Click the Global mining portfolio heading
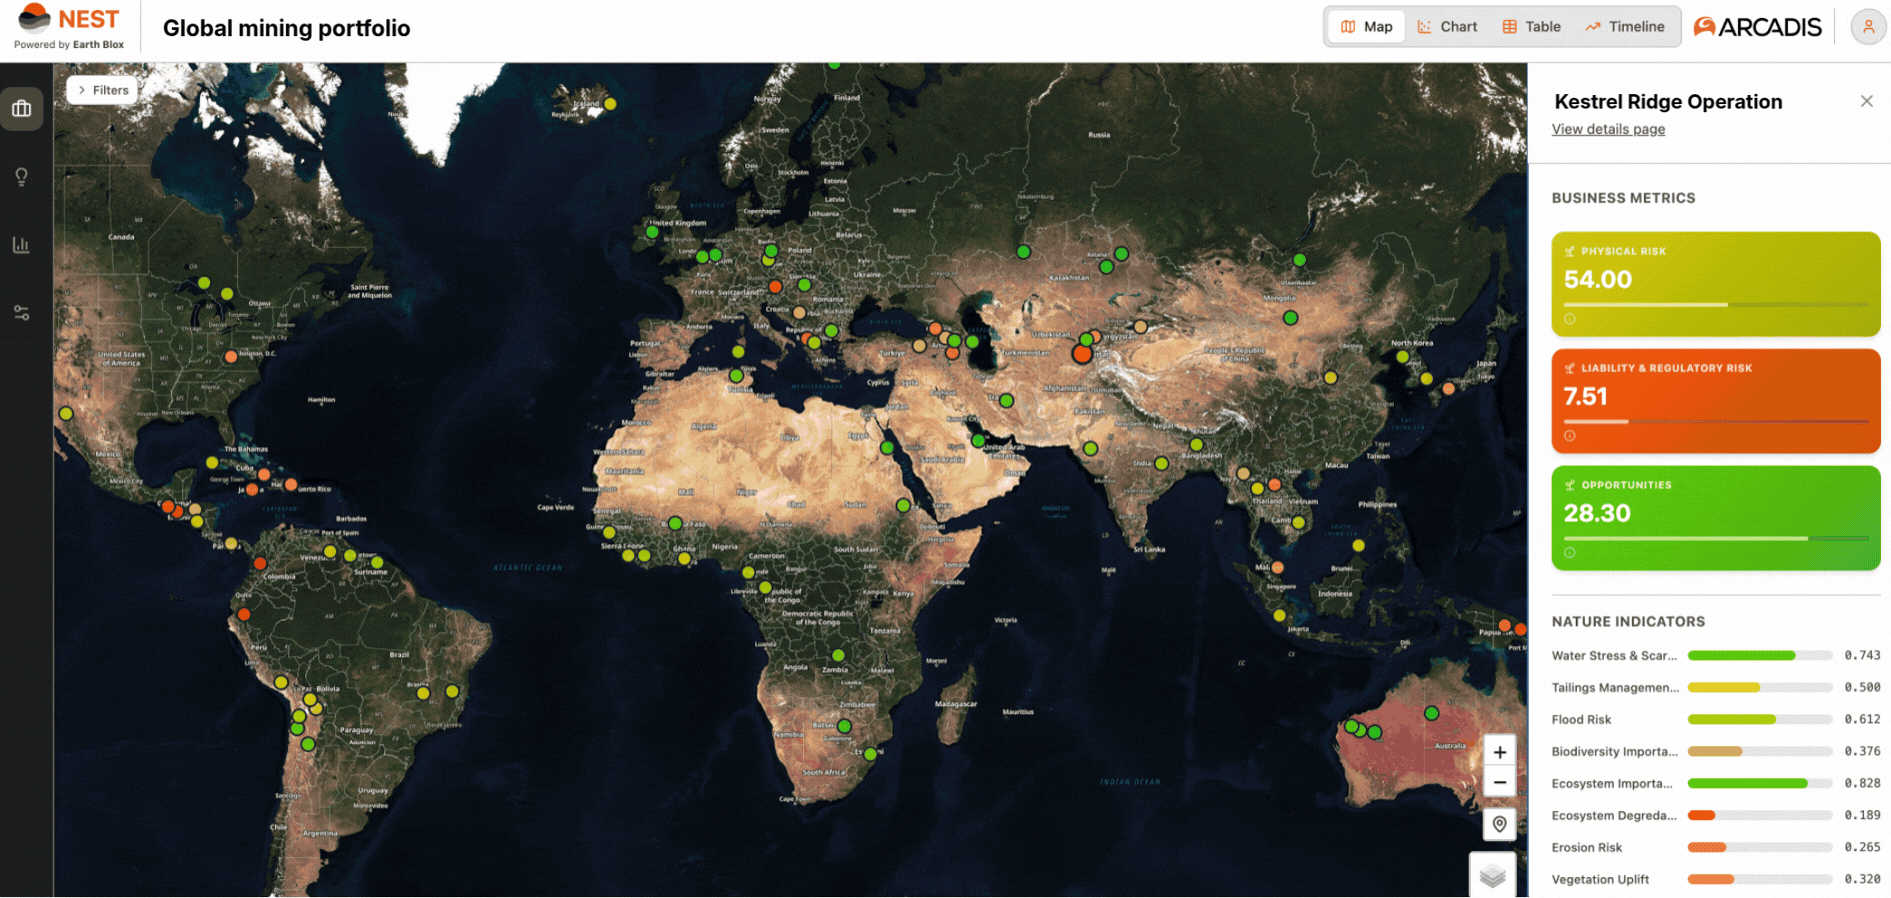 286,28
